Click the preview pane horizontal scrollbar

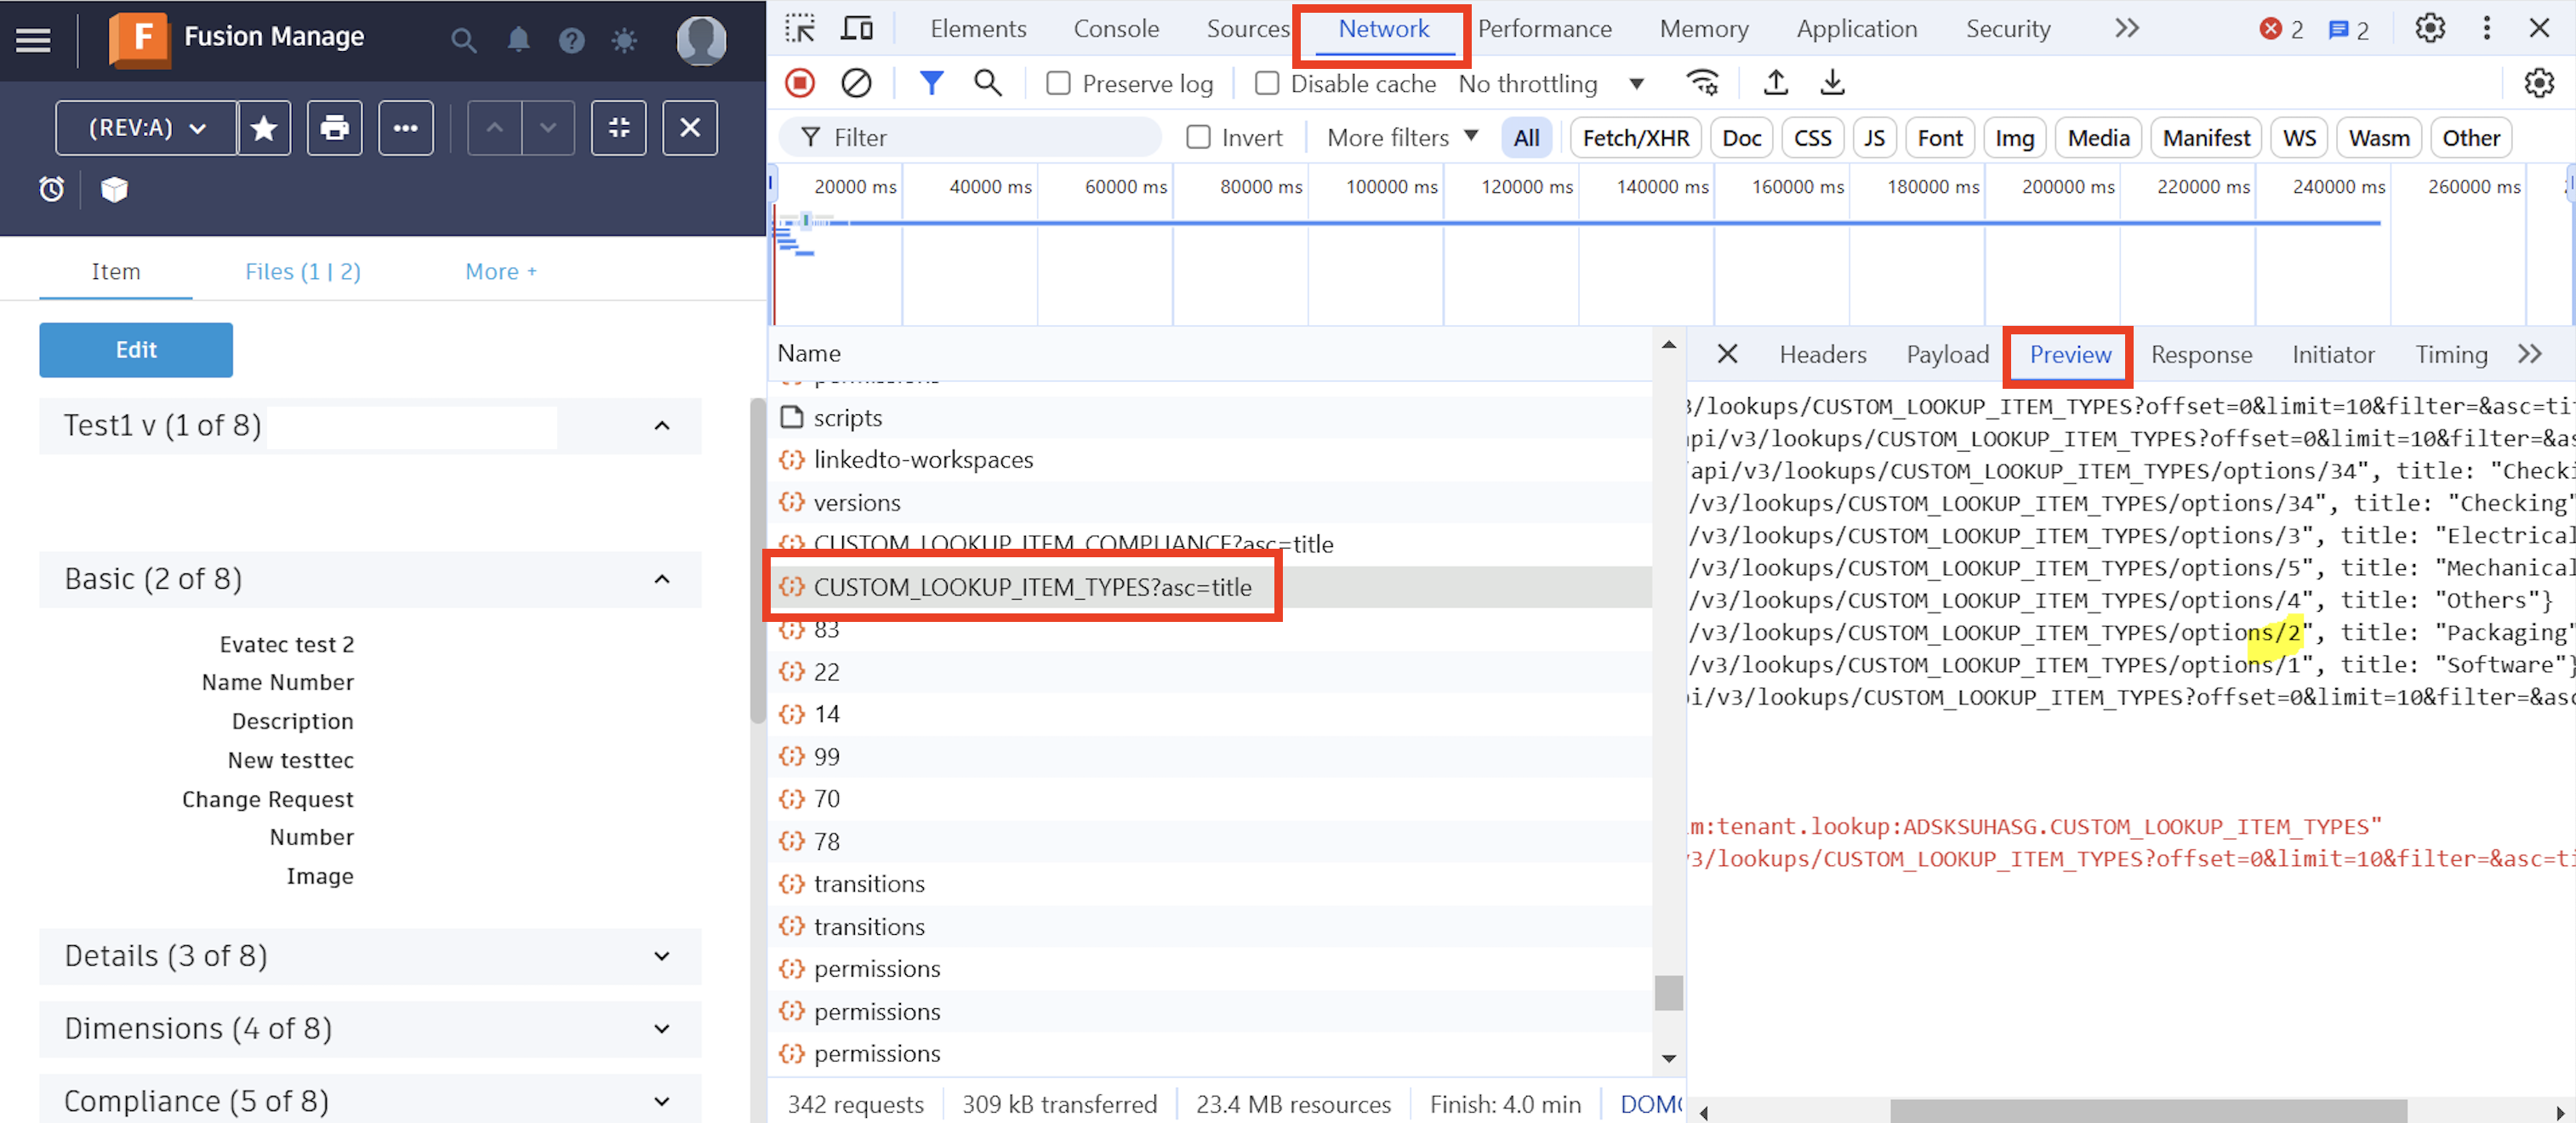(2148, 1111)
